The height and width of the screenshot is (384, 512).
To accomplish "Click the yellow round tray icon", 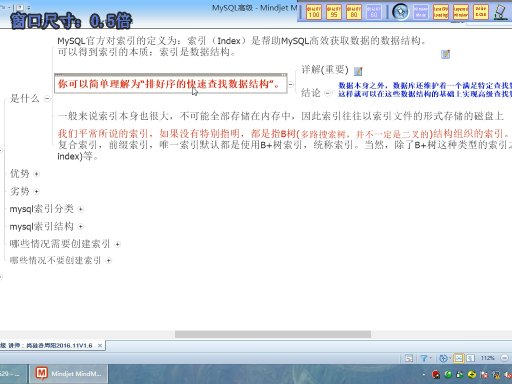I will pos(472,375).
